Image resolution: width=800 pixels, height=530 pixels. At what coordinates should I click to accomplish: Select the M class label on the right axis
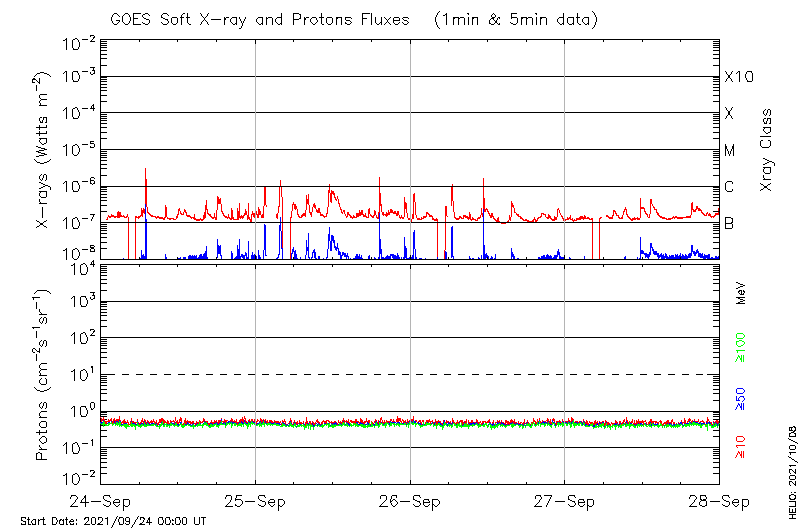[730, 151]
